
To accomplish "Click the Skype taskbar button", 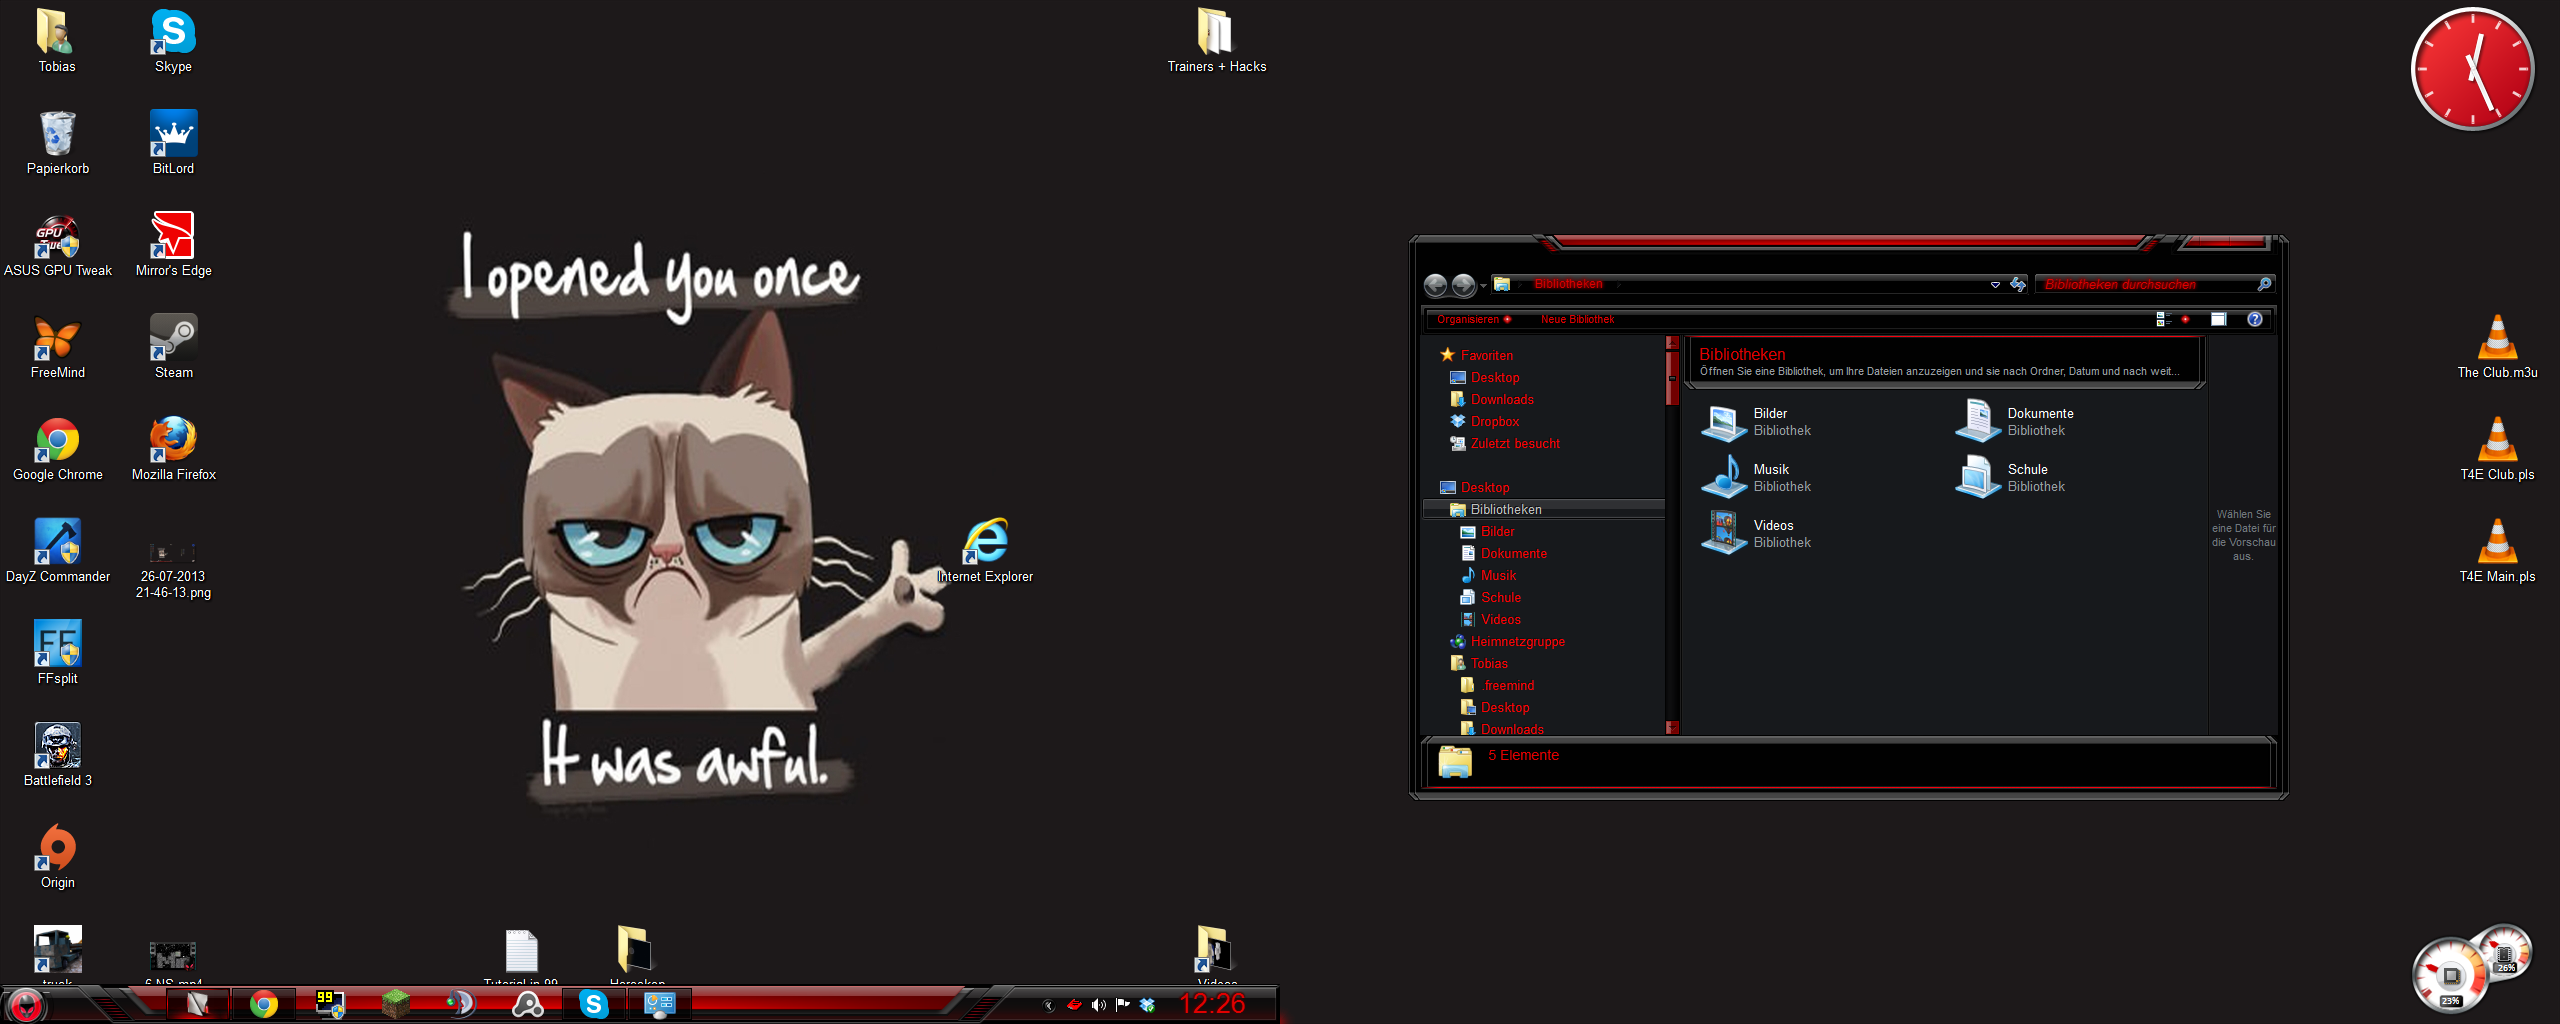I will pos(593,1003).
